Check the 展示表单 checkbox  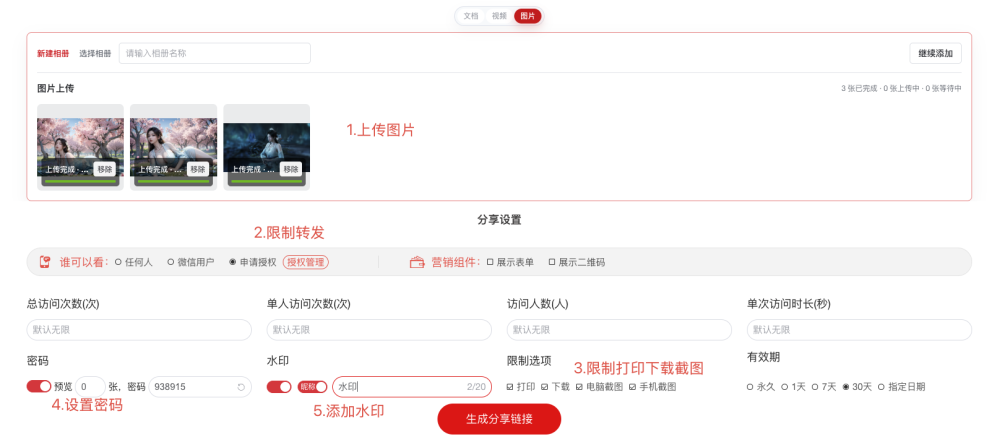[510, 262]
